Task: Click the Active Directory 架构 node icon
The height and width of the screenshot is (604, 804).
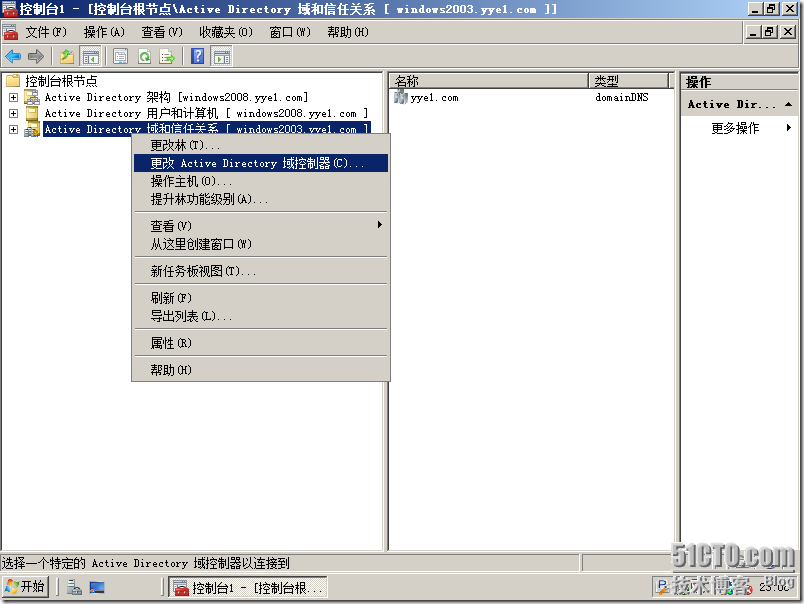Action: pyautogui.click(x=32, y=97)
